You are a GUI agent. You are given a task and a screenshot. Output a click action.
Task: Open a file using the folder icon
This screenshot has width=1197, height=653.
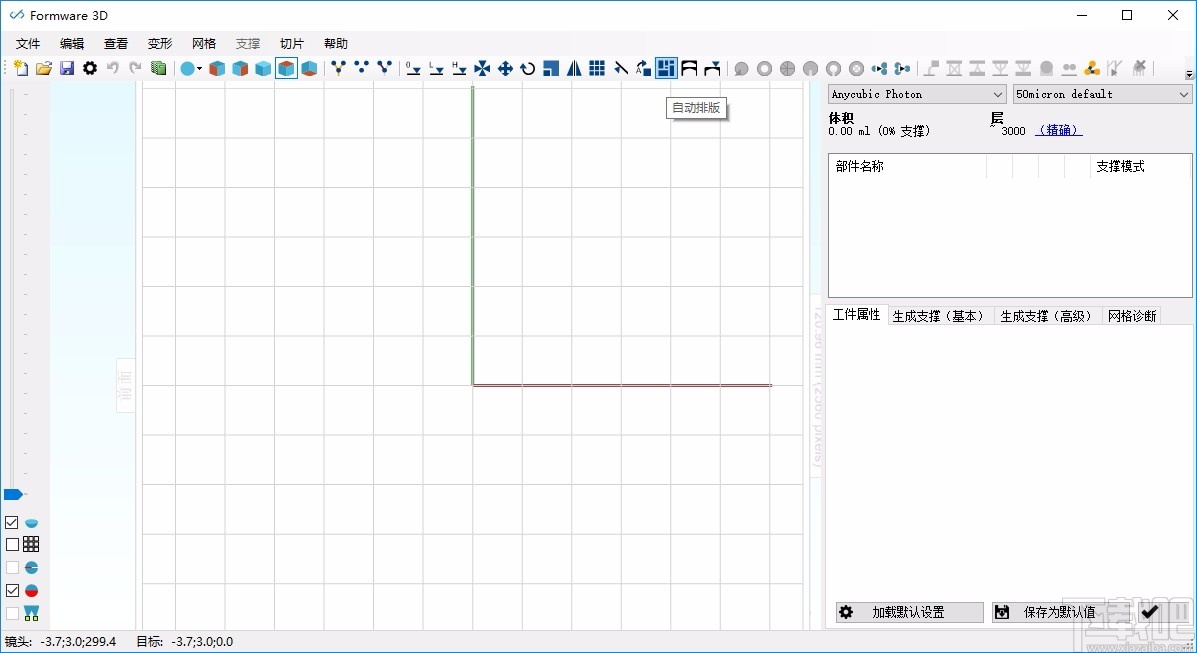[x=44, y=68]
